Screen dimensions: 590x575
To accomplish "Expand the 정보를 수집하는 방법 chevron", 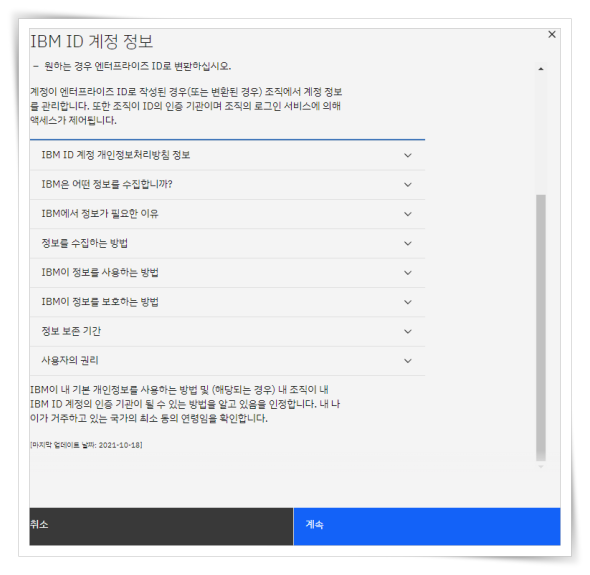I will pos(408,243).
